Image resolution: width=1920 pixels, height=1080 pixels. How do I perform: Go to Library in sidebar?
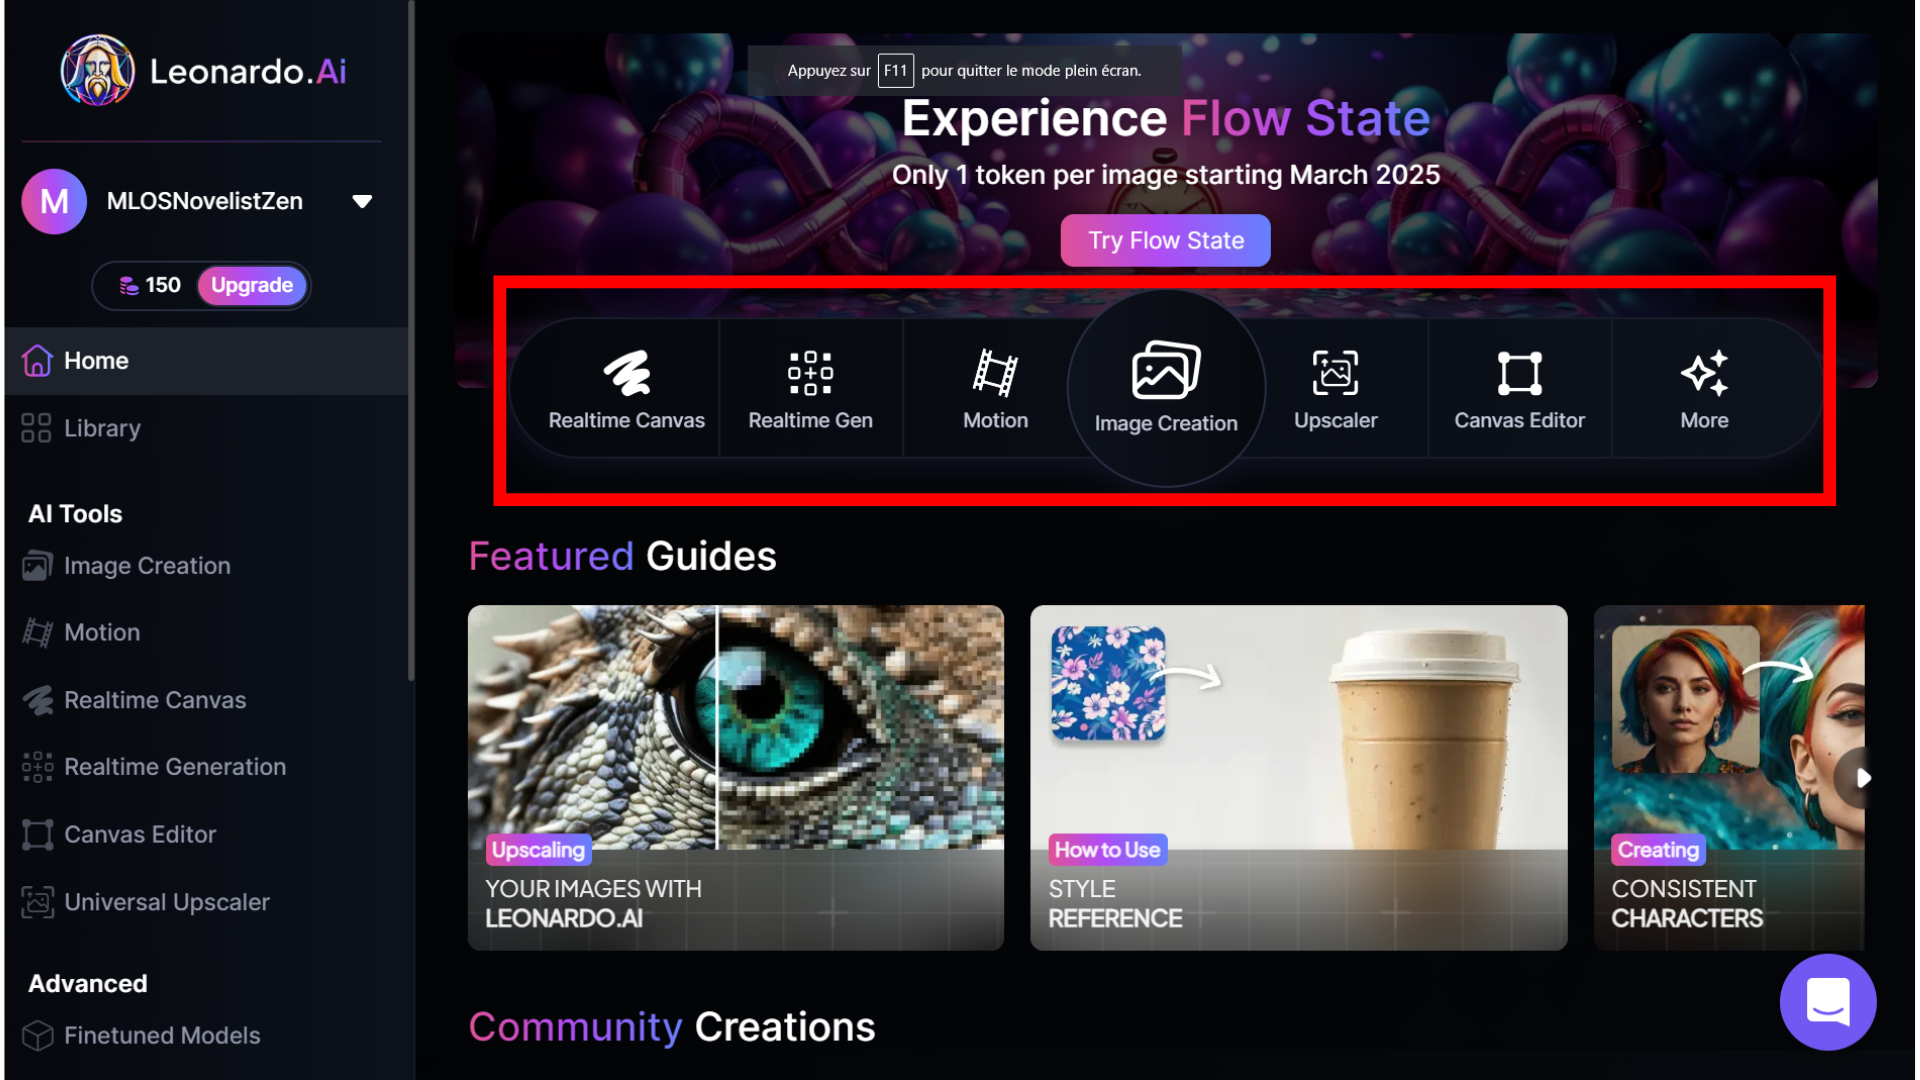coord(102,428)
